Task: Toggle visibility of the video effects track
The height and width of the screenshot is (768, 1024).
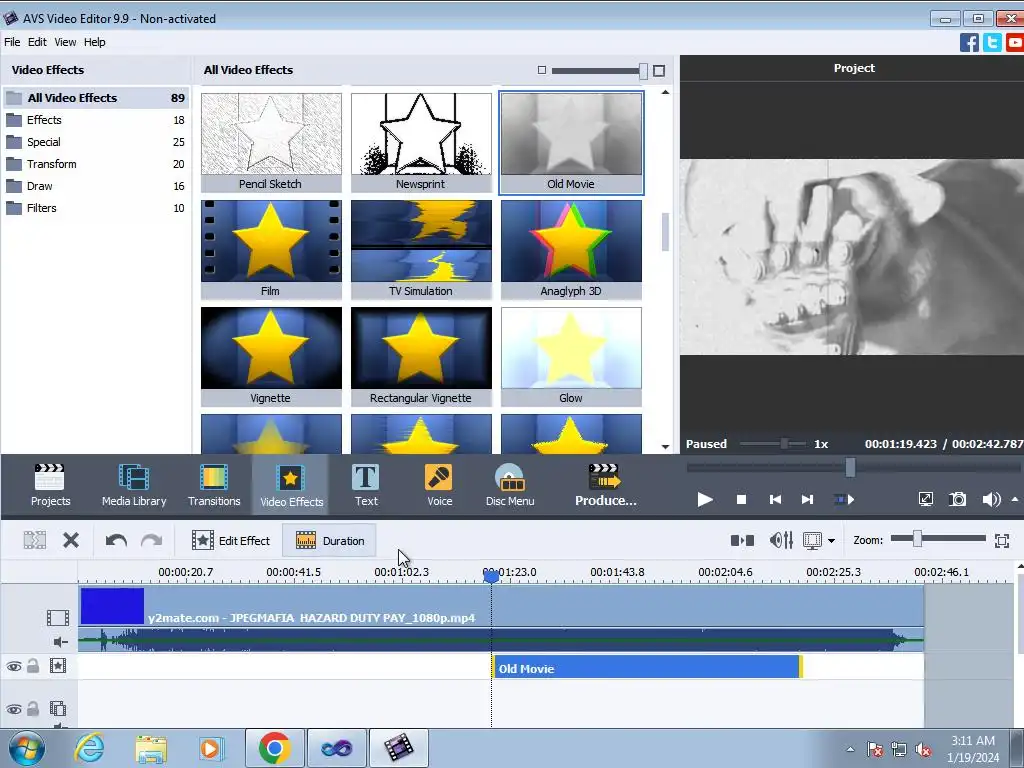Action: (14, 666)
